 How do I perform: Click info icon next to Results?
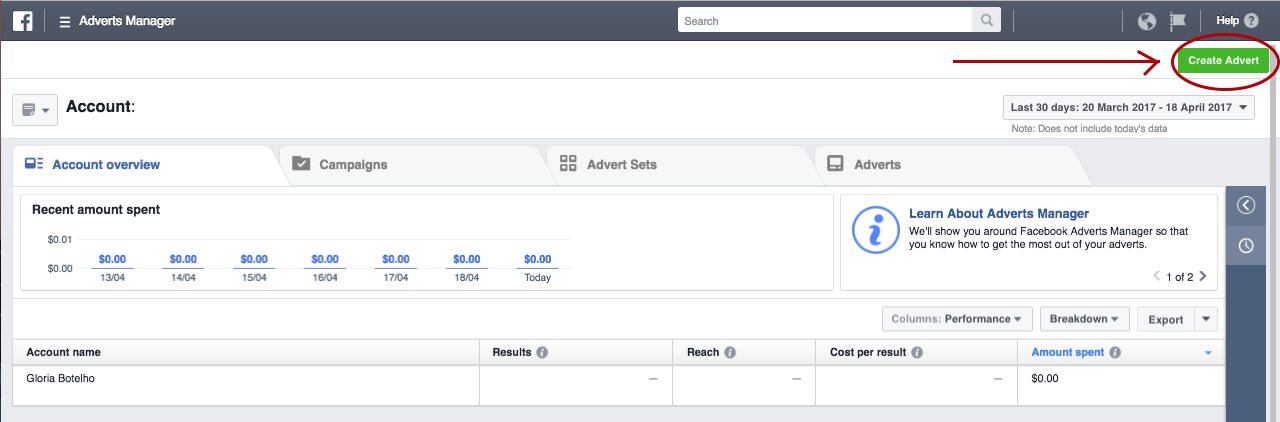click(x=542, y=352)
